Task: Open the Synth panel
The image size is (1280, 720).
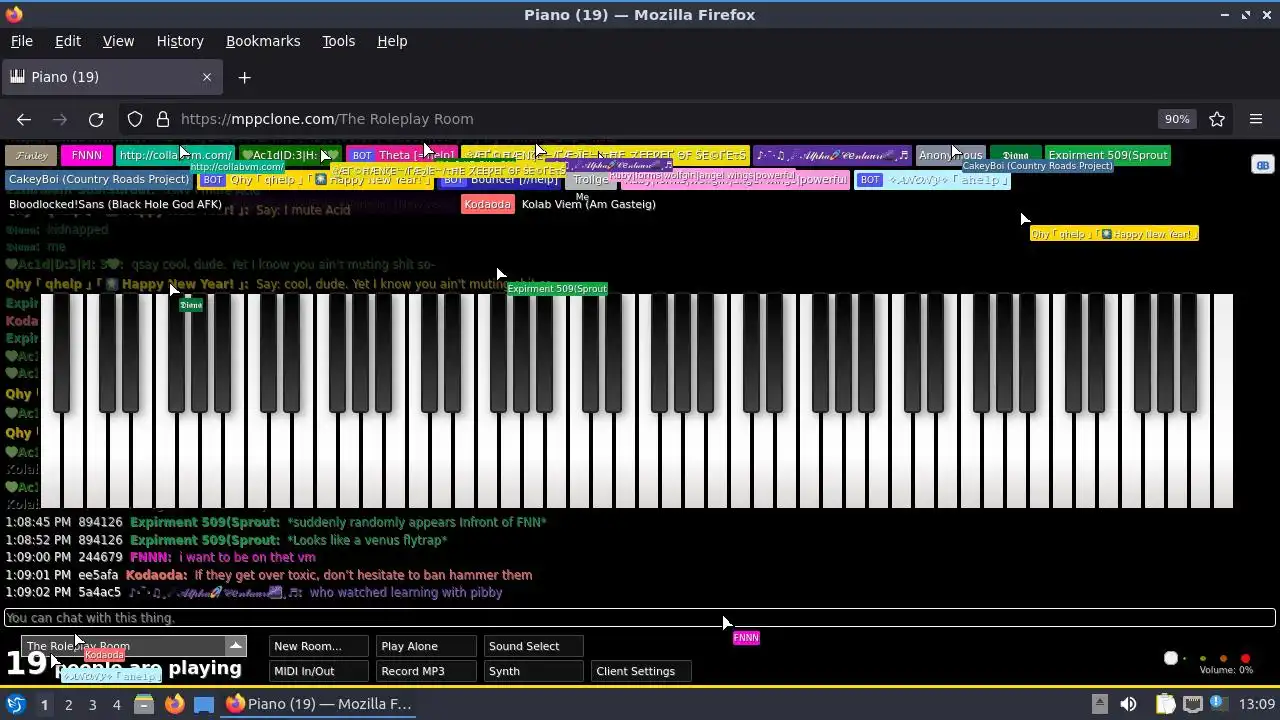Action: (534, 671)
